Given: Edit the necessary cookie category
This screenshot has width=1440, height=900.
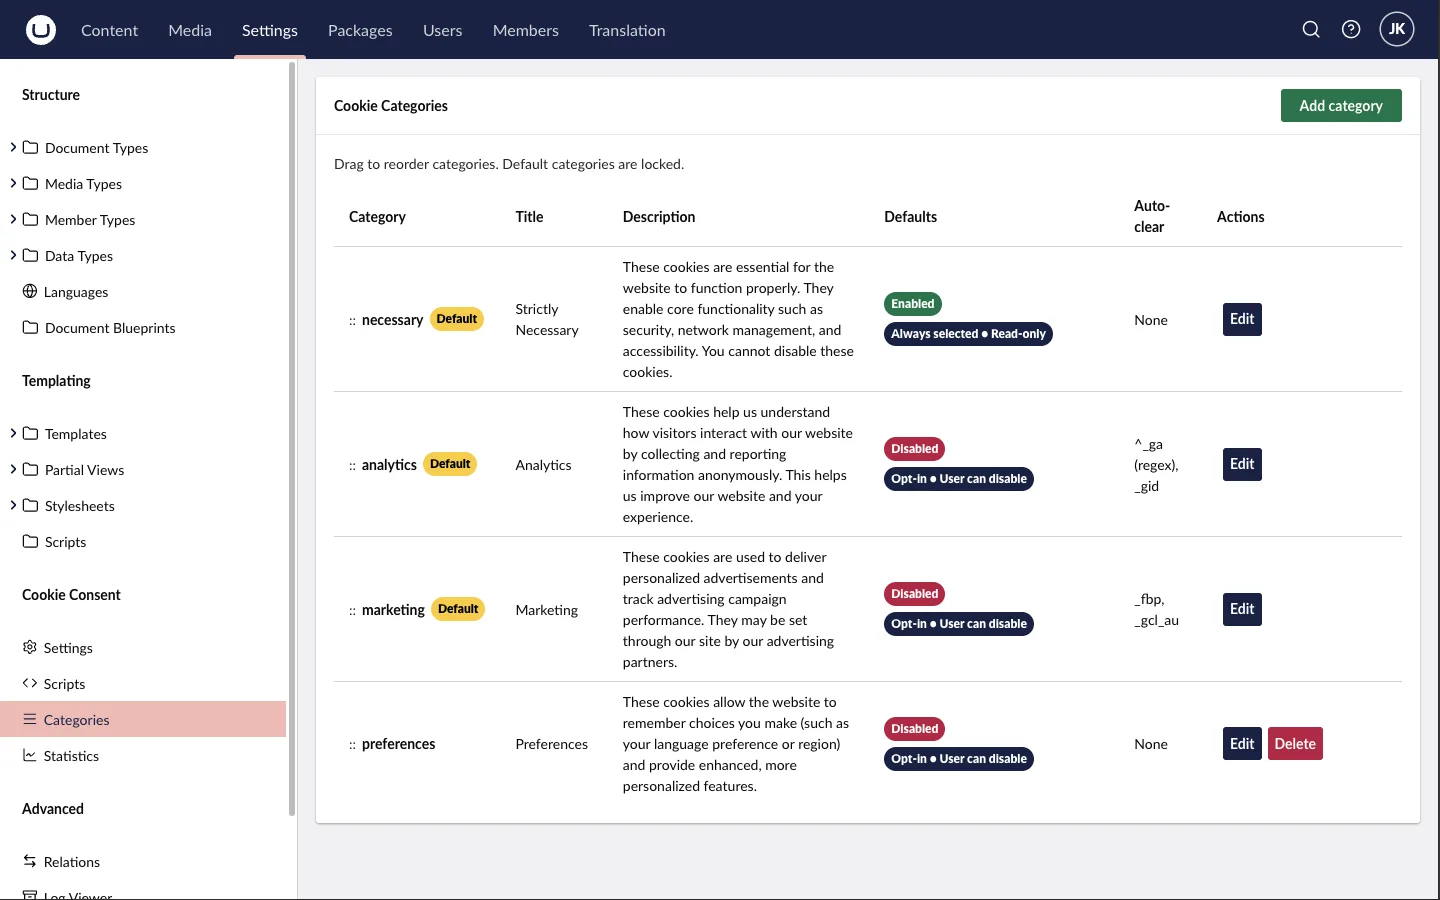Looking at the screenshot, I should pos(1242,319).
